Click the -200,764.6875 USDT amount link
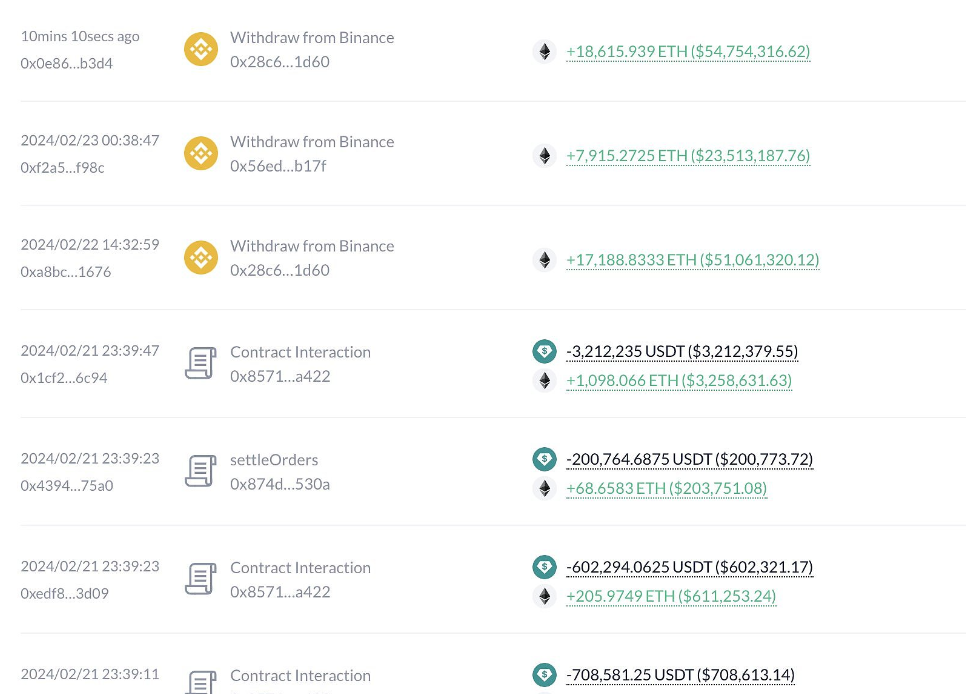966x694 pixels. point(690,459)
